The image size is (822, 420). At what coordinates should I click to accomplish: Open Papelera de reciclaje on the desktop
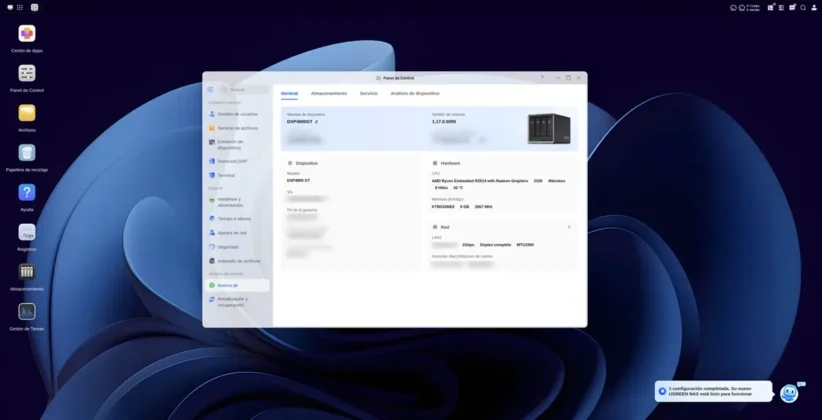point(27,153)
